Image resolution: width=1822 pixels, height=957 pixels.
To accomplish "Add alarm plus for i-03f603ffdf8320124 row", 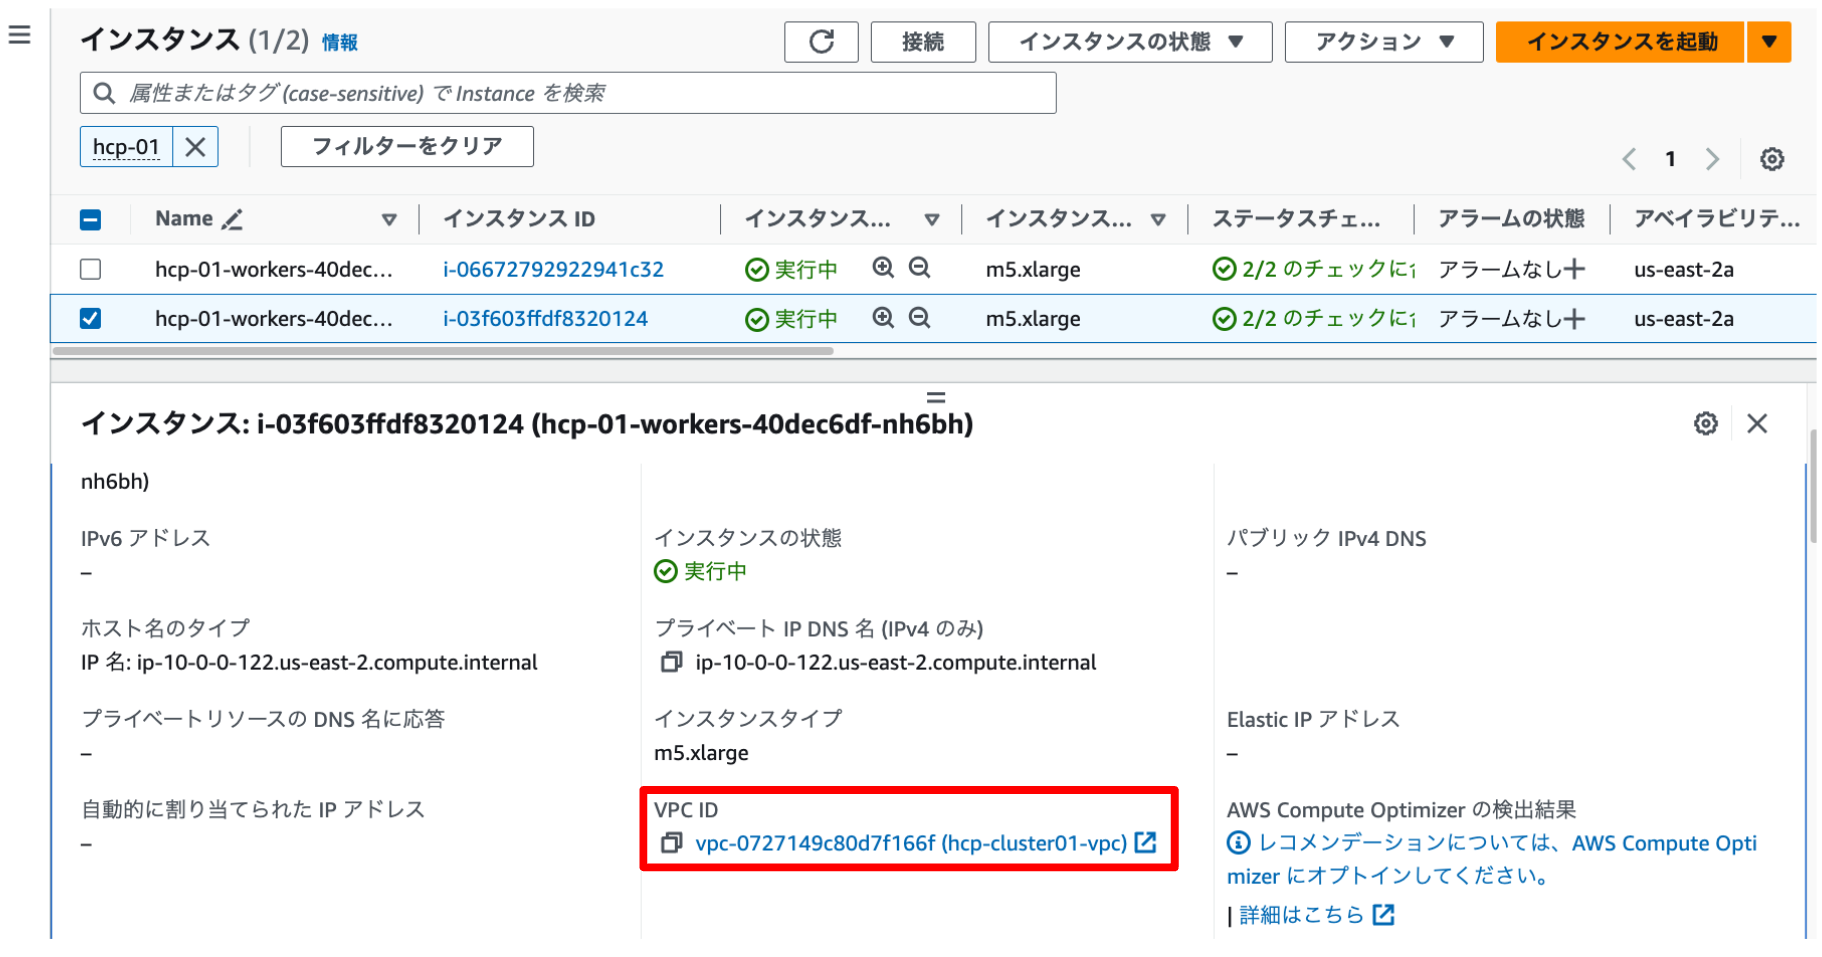I will [x=1574, y=319].
